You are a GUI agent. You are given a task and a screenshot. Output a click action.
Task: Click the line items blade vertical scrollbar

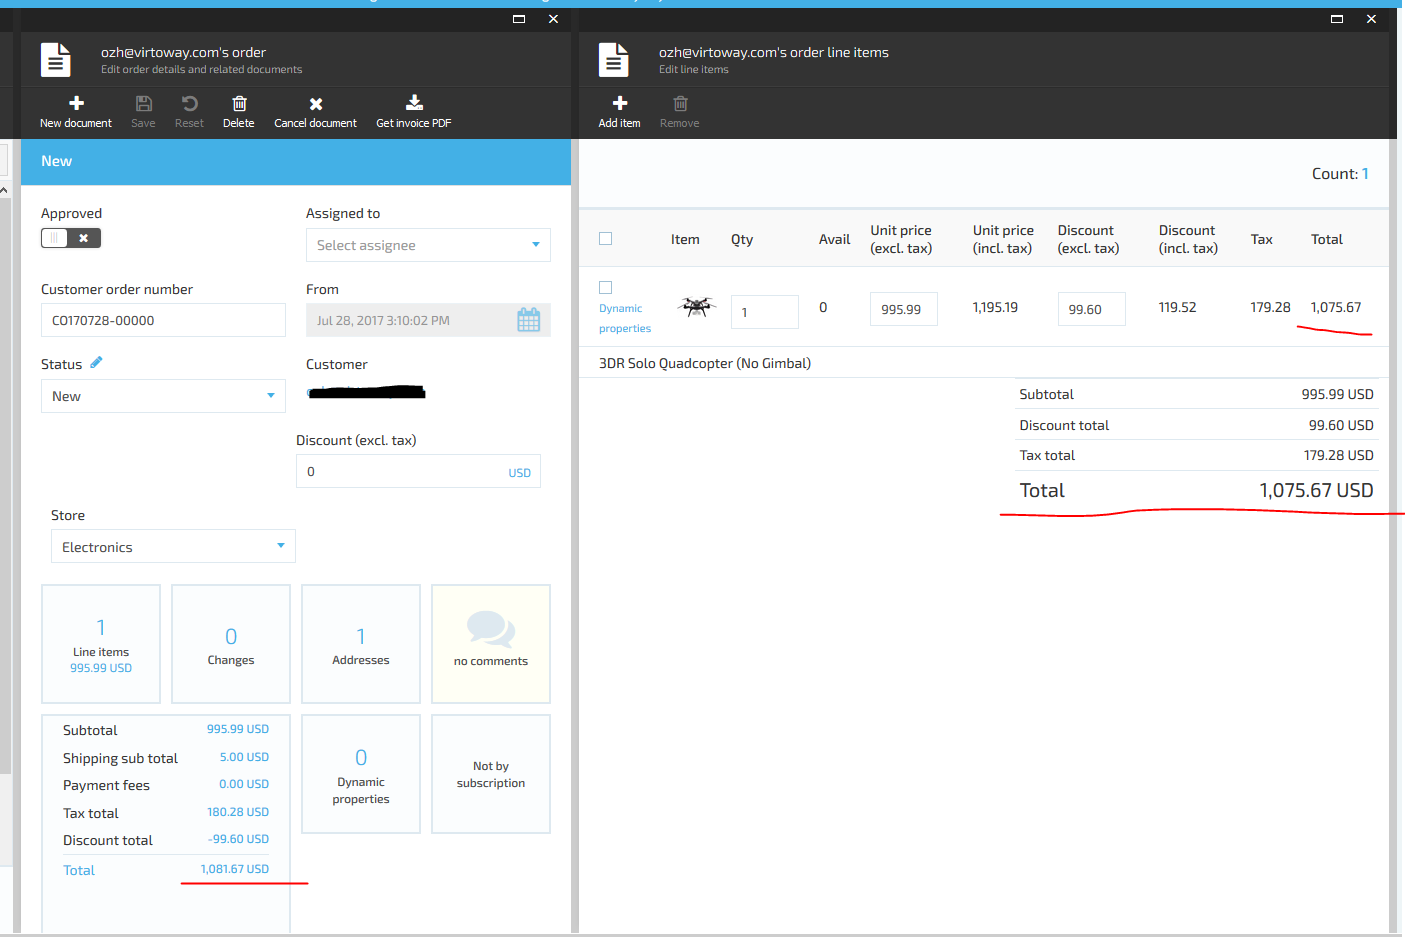[x=1393, y=535]
